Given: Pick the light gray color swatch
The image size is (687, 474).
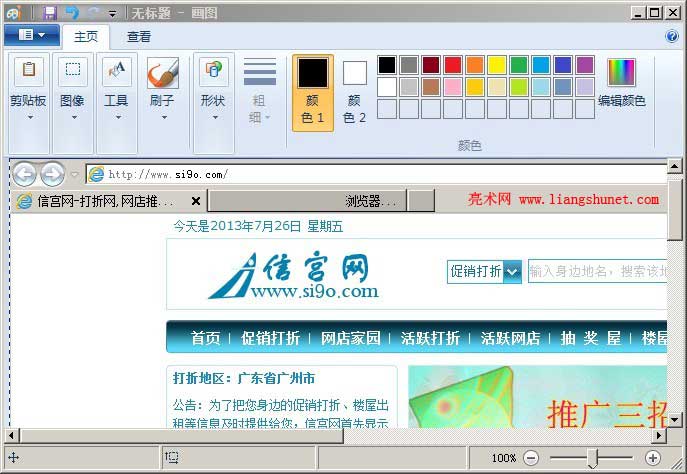Looking at the screenshot, I should (409, 87).
